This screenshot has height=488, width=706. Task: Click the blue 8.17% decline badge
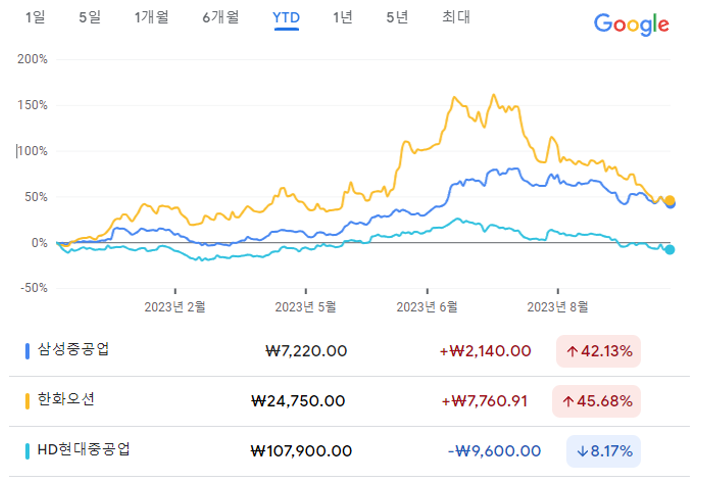598,451
